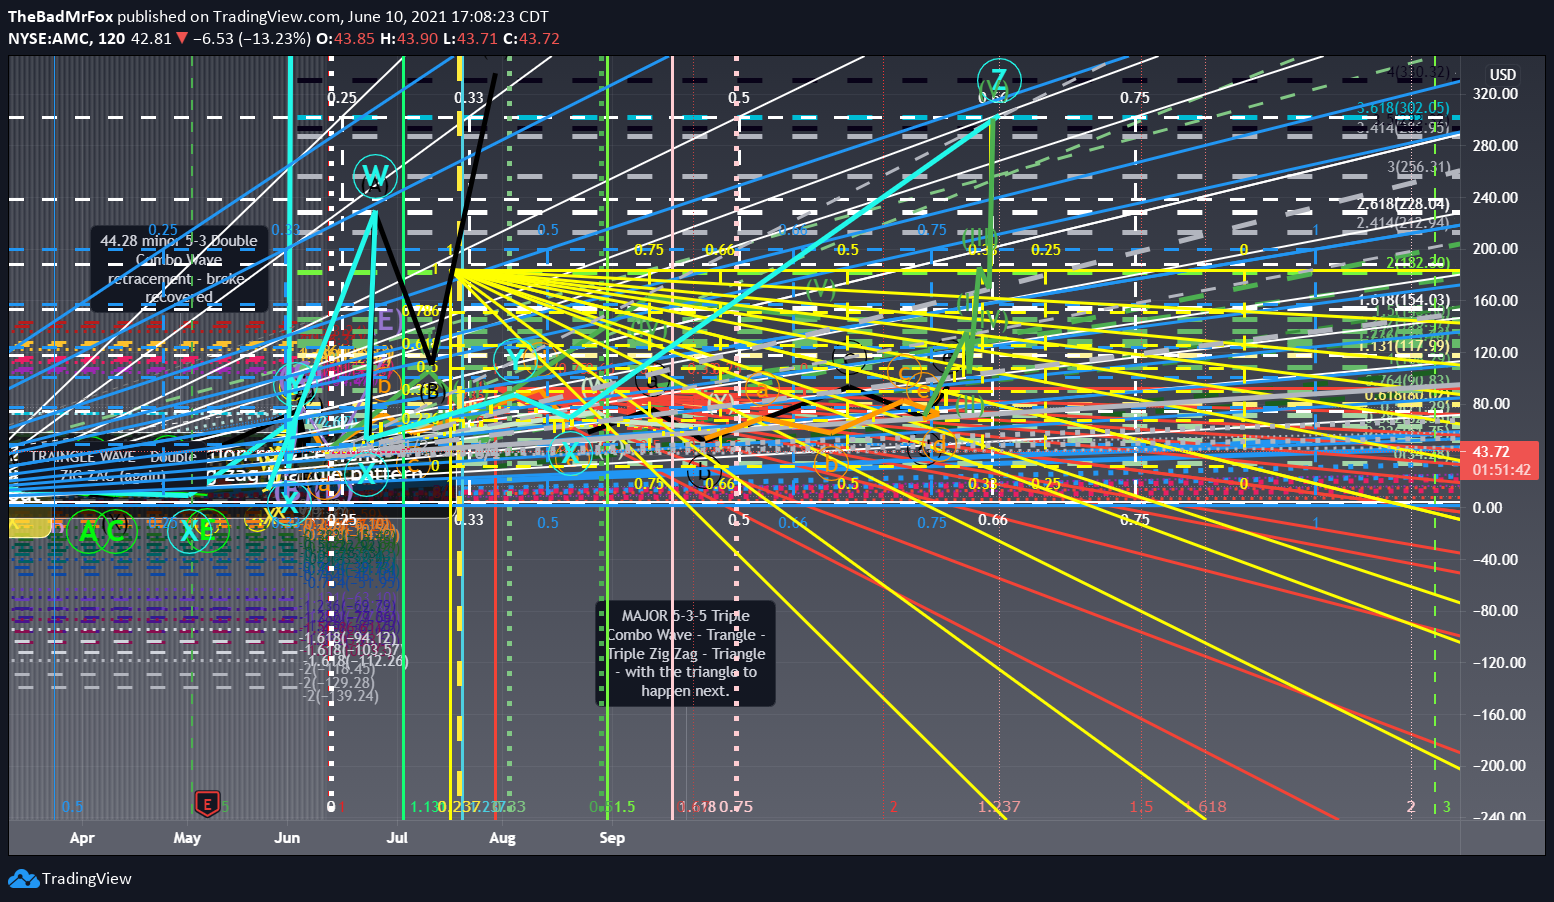
Task: Click the Jul label on time axis
Action: [x=397, y=838]
